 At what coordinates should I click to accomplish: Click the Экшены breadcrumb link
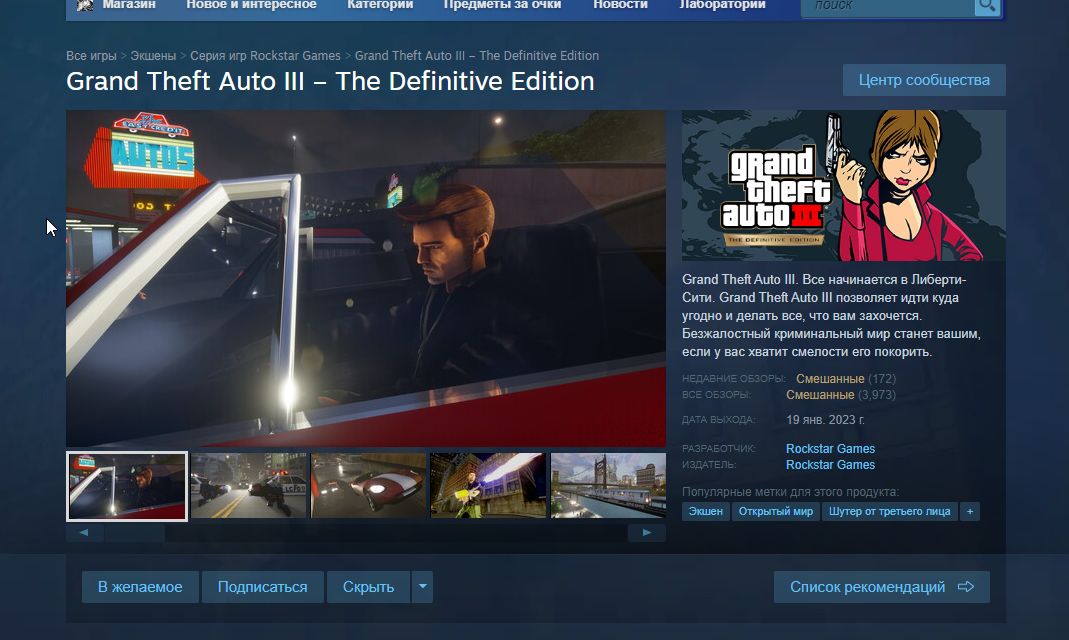point(153,56)
